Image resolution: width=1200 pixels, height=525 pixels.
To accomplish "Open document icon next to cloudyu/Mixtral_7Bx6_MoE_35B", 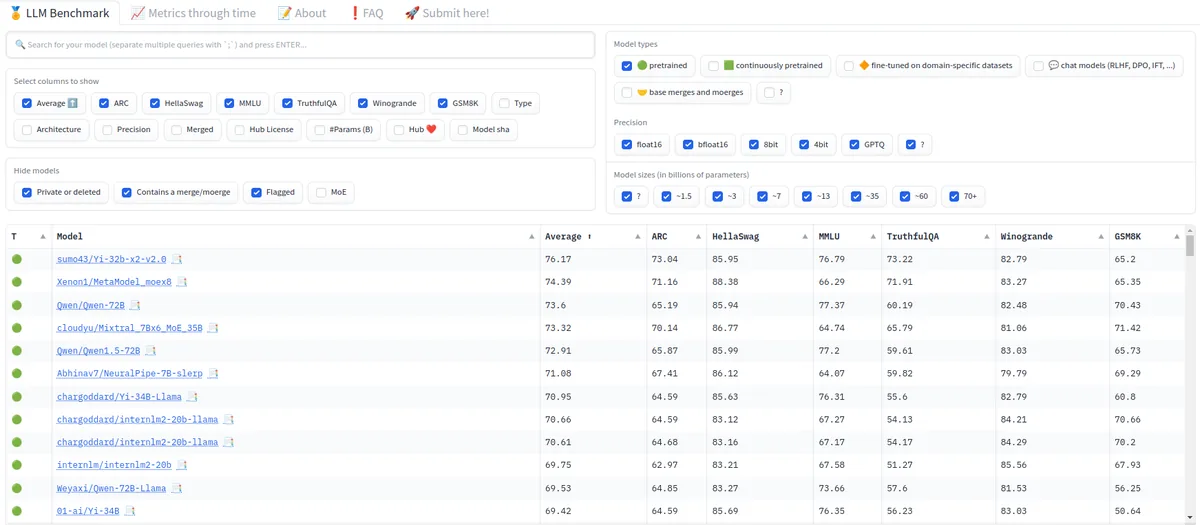I will pyautogui.click(x=213, y=328).
